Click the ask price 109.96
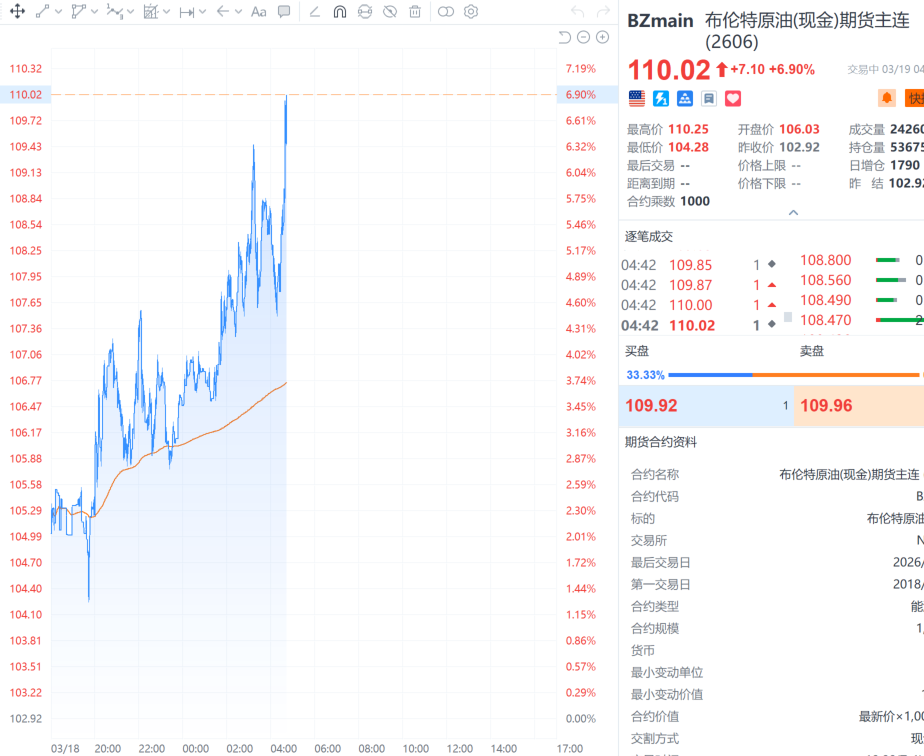The image size is (924, 756). (827, 406)
